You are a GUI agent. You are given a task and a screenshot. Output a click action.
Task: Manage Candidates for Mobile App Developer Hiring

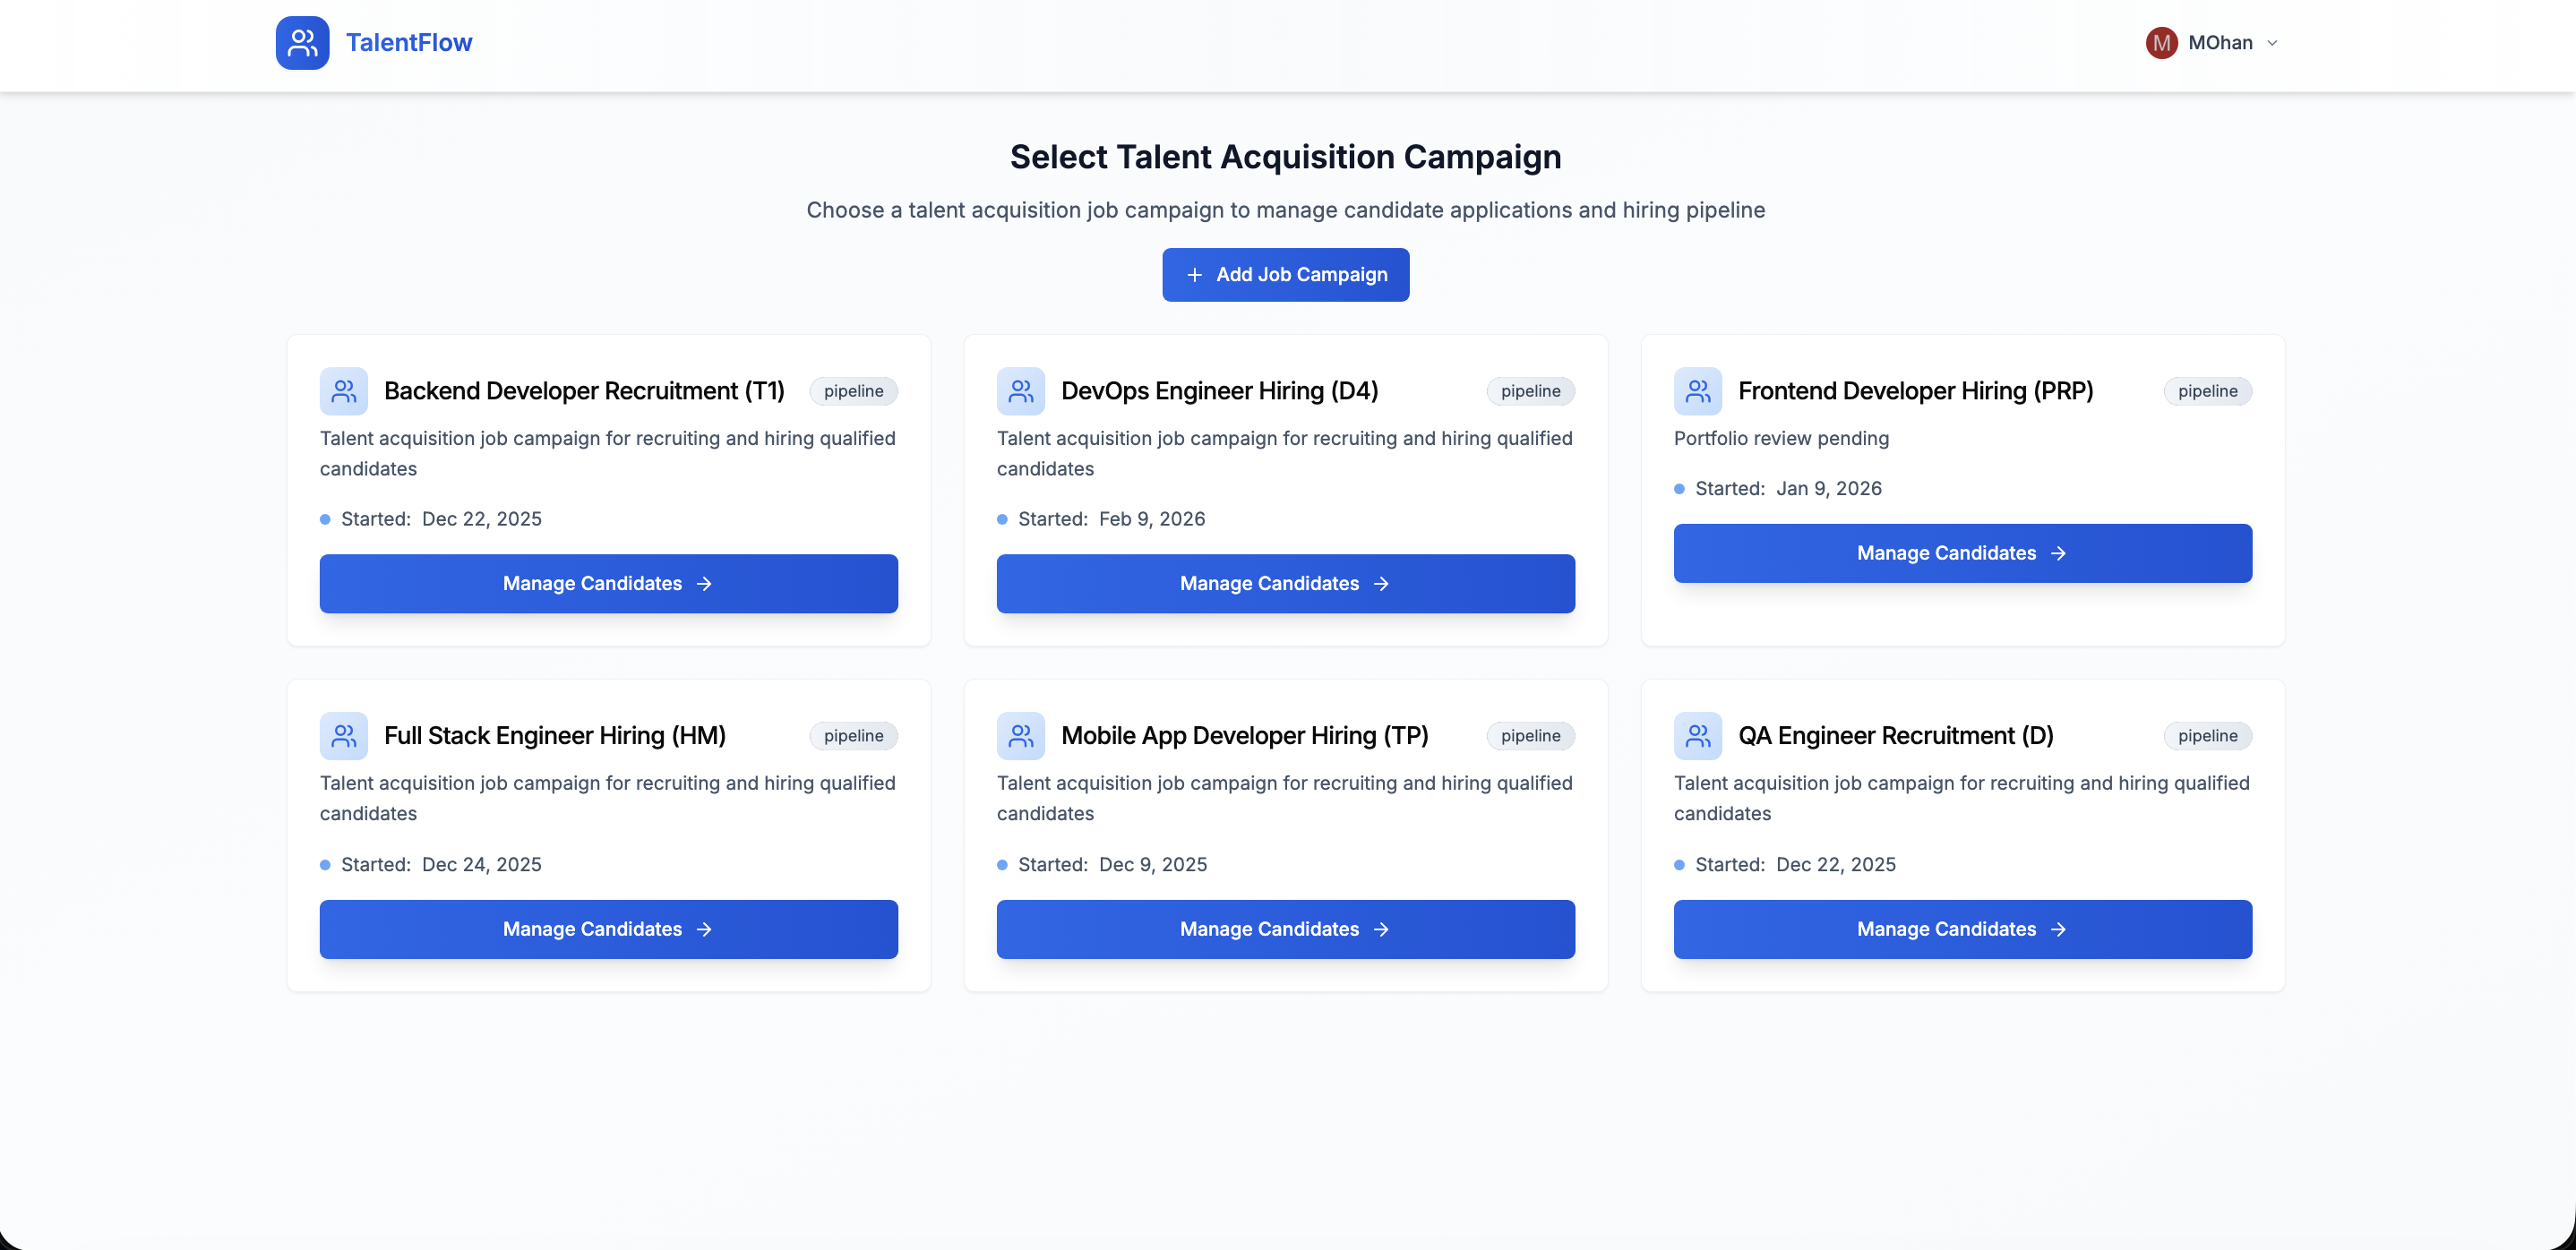coord(1285,929)
